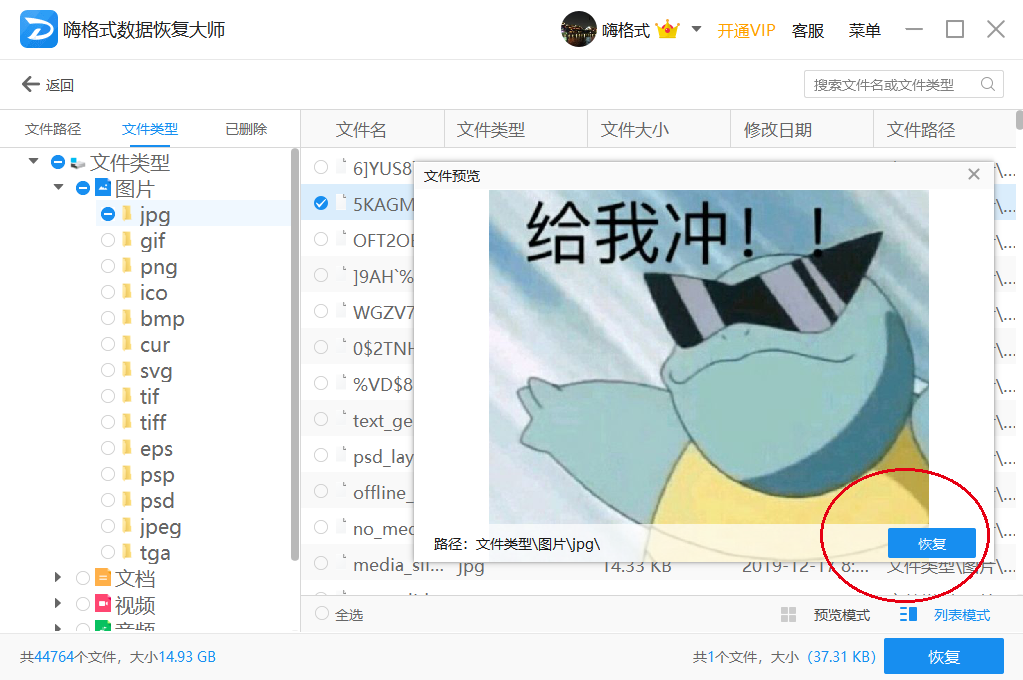Viewport: 1023px width, 680px height.
Task: Click the cur folder icon
Action: coord(127,343)
